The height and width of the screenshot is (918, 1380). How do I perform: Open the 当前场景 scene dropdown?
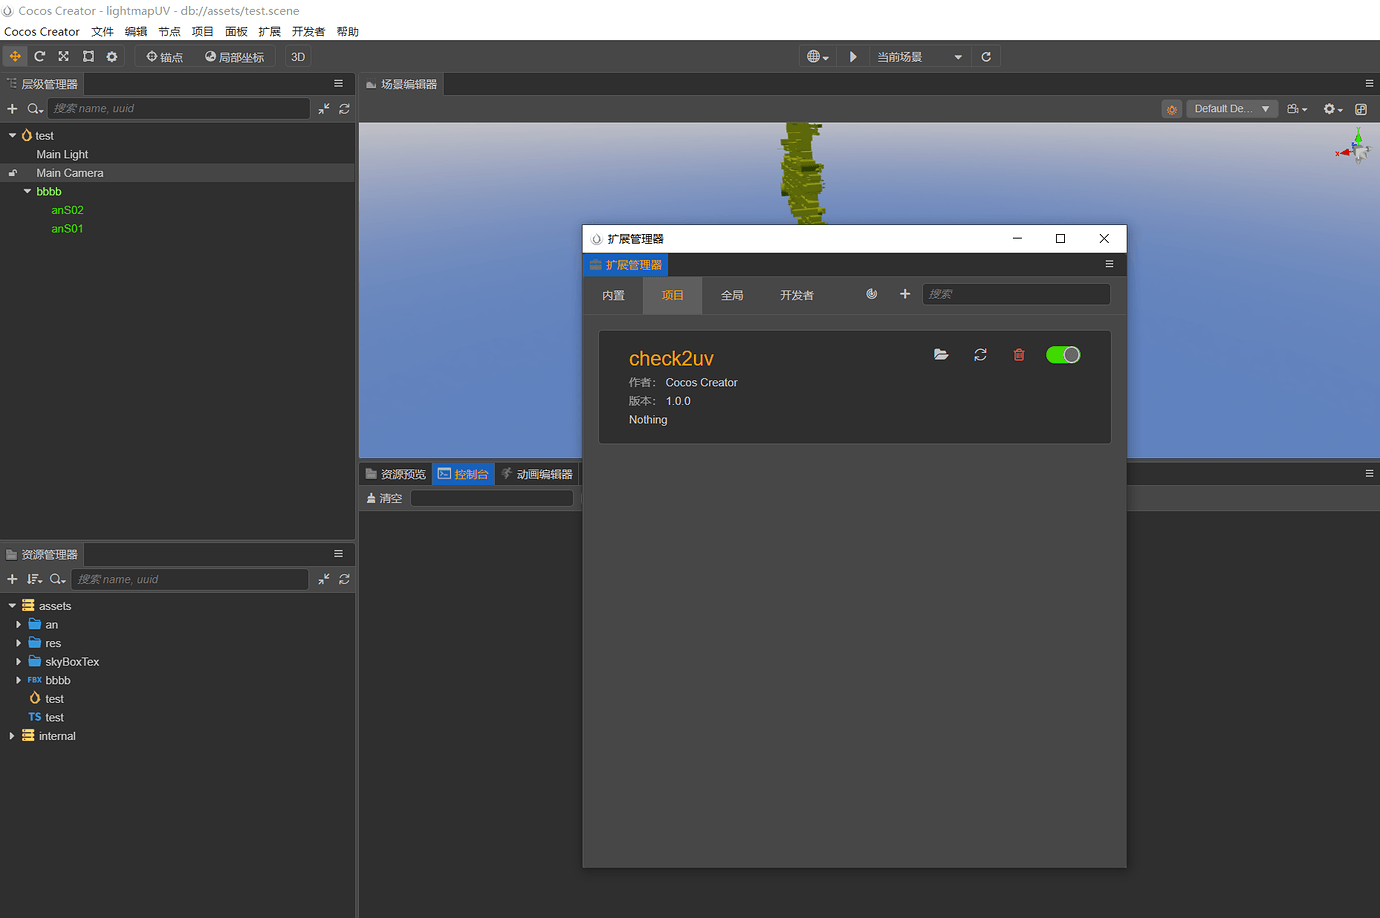click(919, 57)
